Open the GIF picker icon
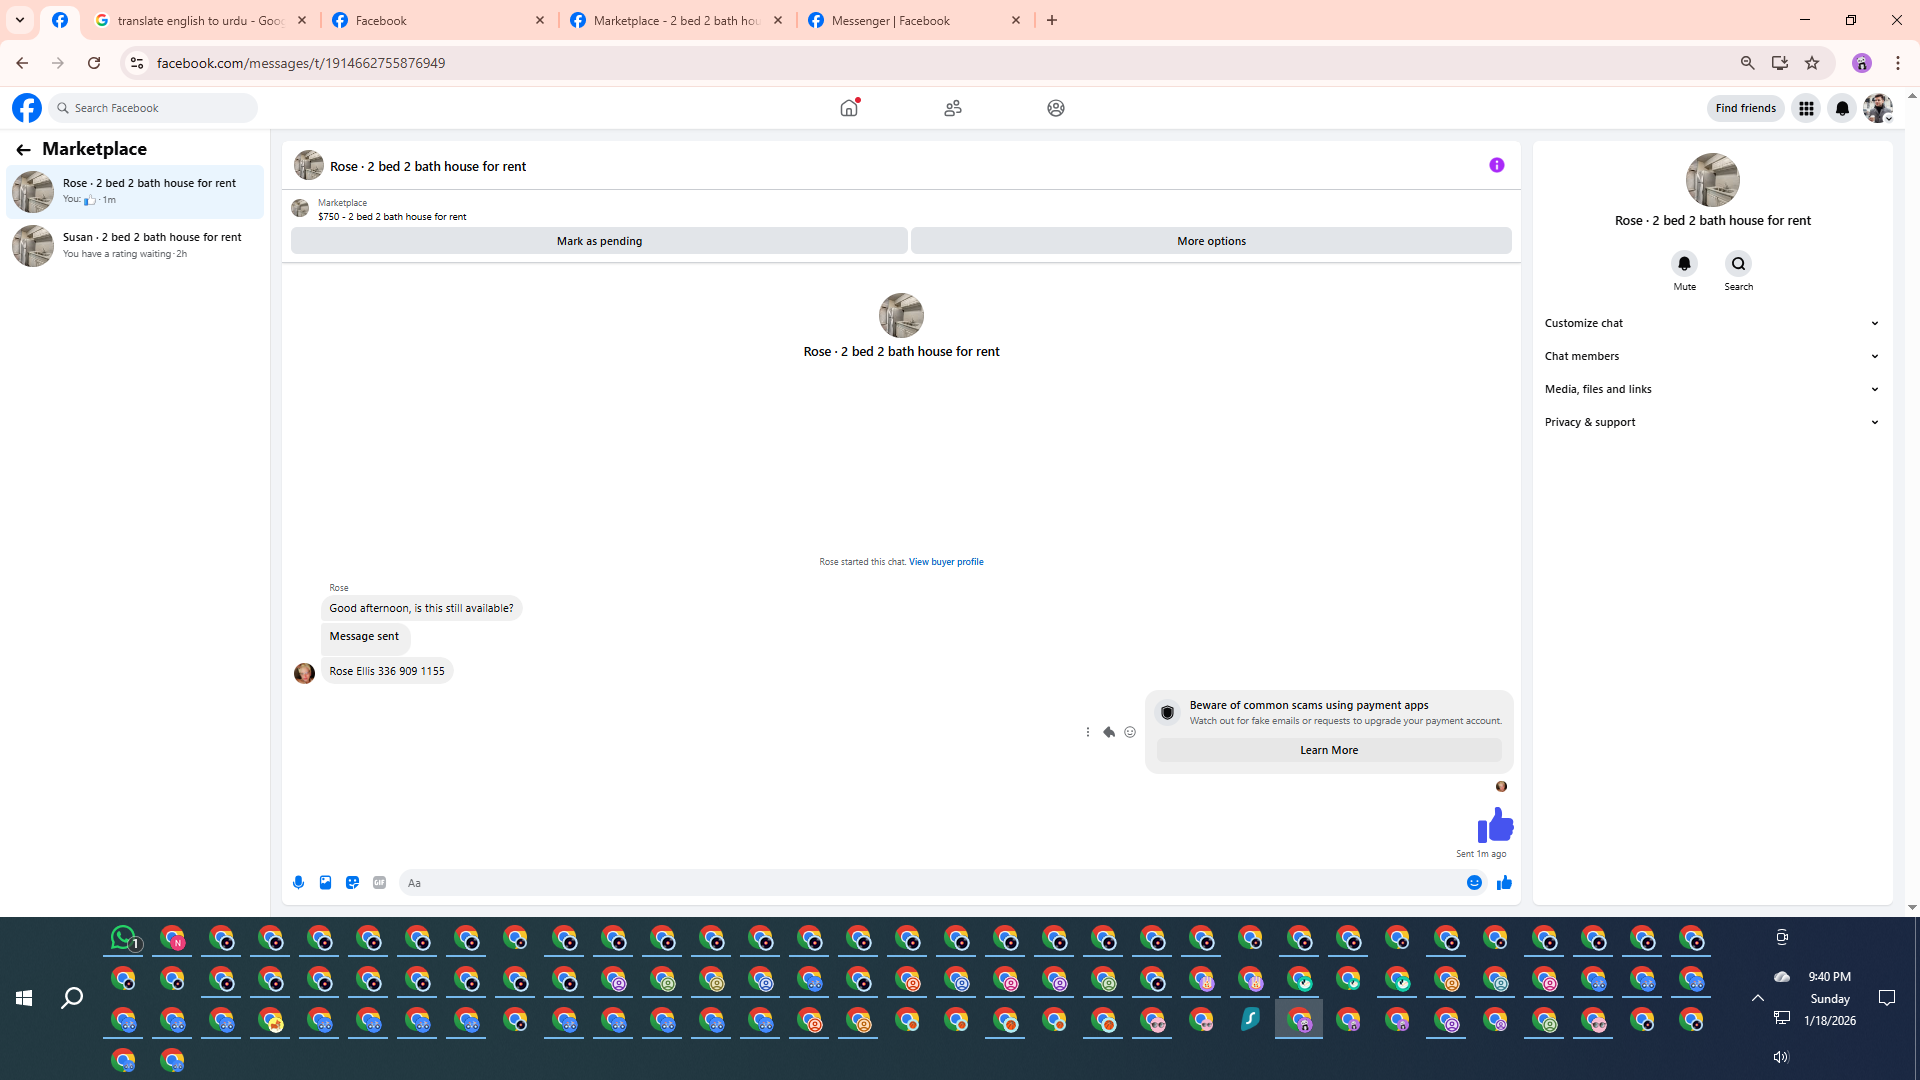 tap(379, 882)
